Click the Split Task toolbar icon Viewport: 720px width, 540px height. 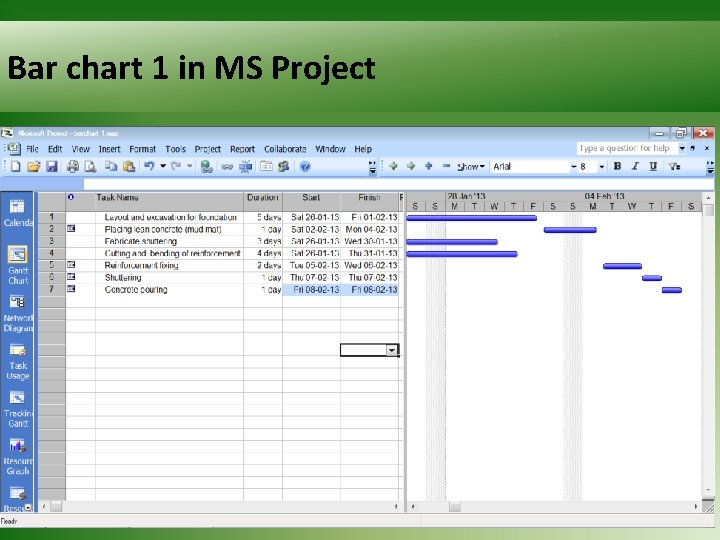coord(246,166)
